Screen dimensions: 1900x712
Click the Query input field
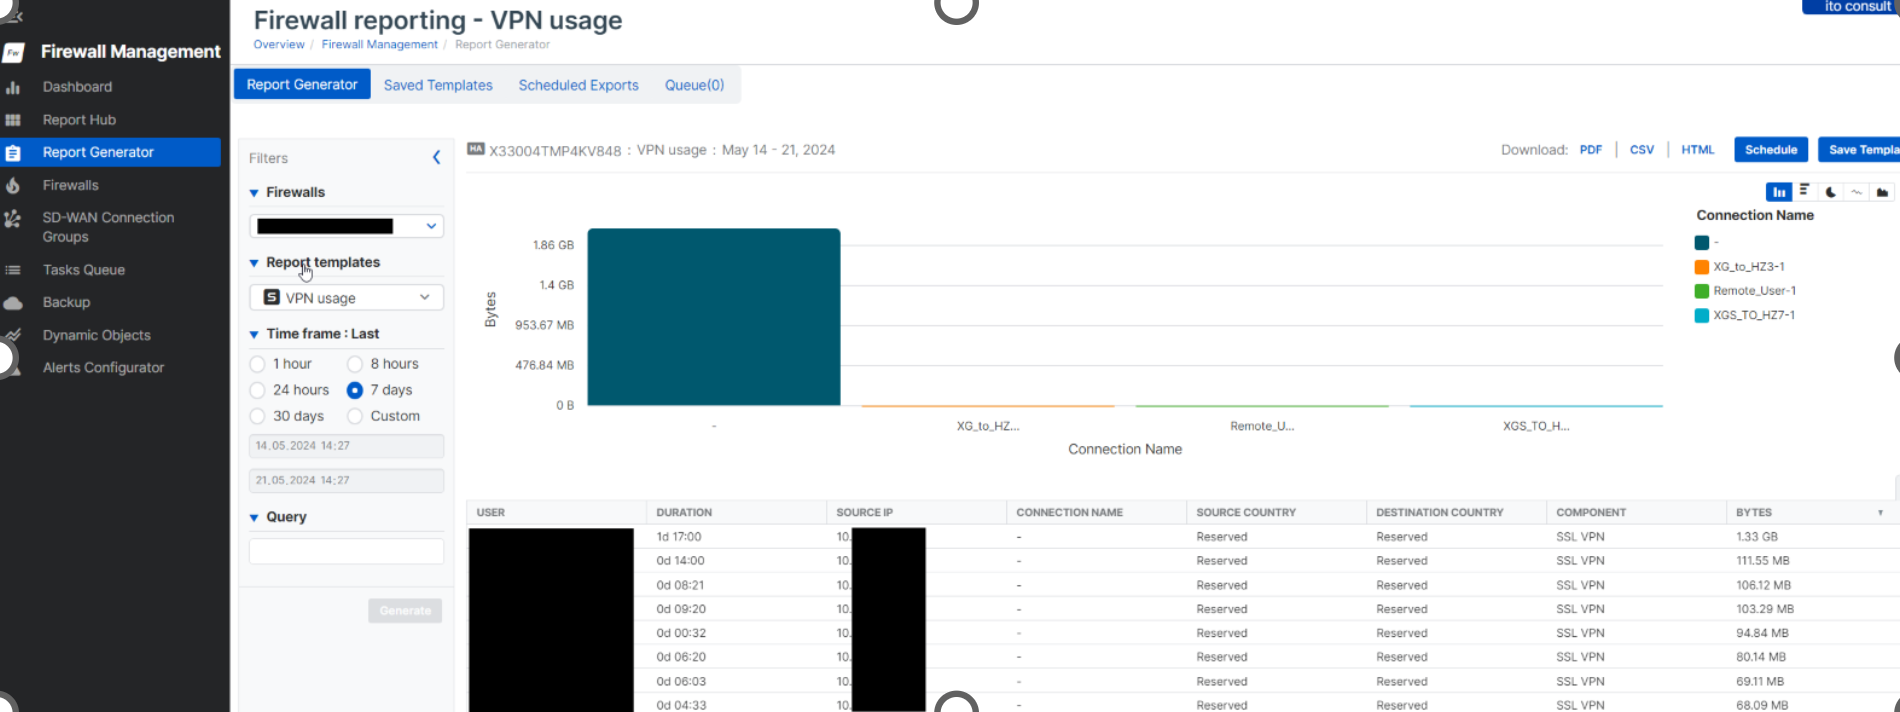click(346, 551)
